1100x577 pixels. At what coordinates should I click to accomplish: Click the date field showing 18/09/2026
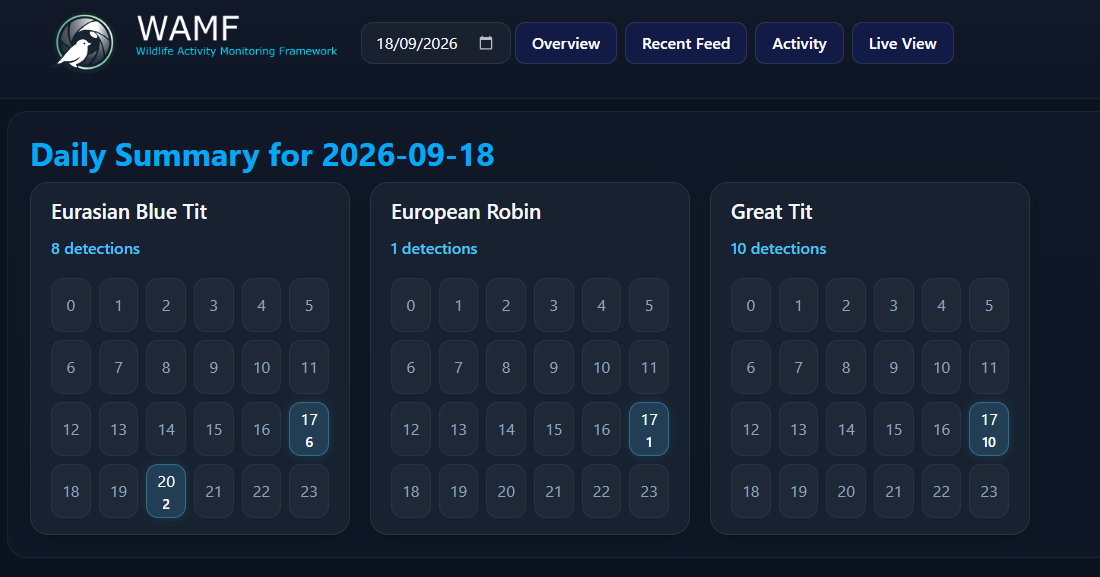435,43
